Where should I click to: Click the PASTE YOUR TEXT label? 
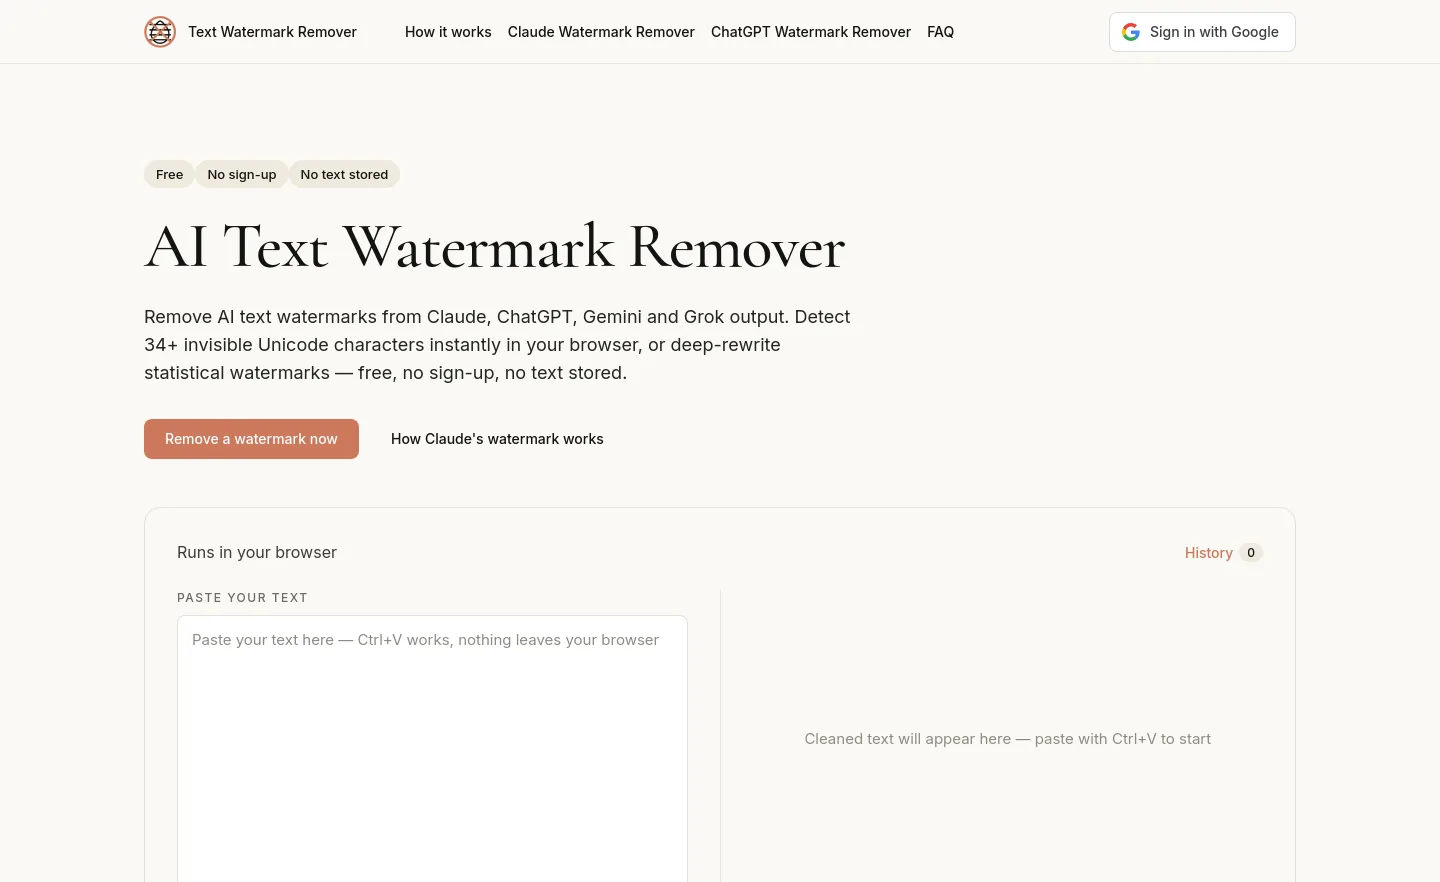[242, 598]
